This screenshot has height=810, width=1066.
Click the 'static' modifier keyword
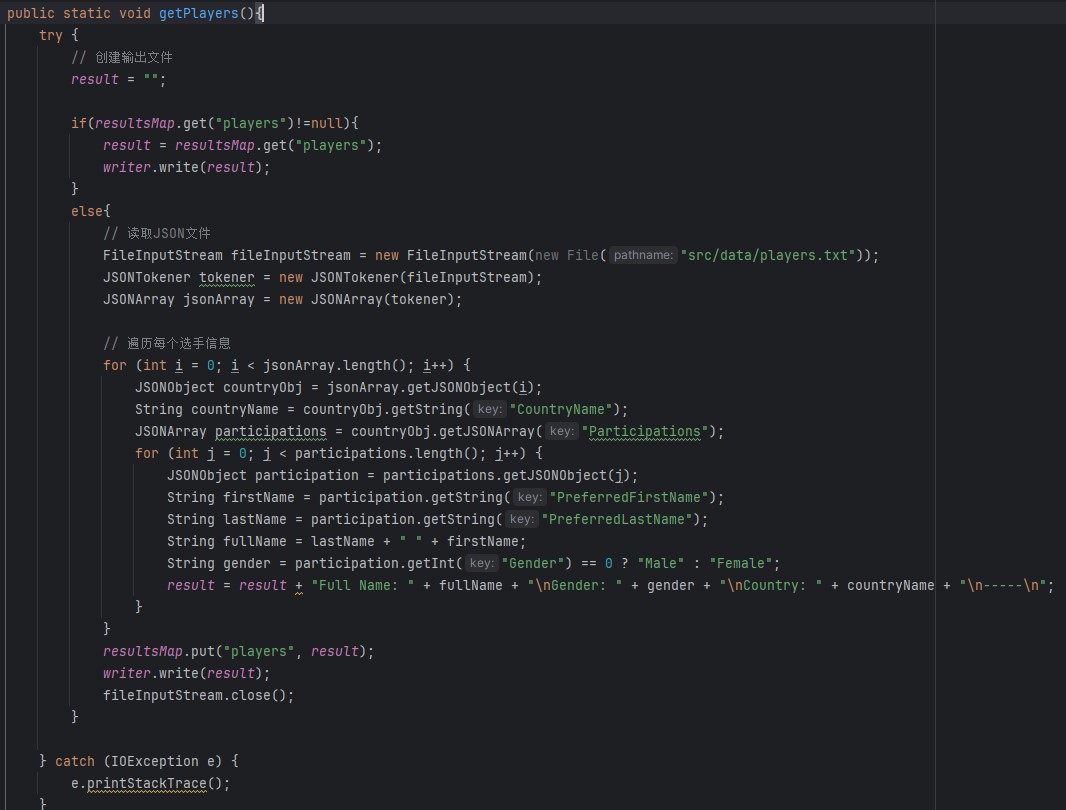pos(87,13)
